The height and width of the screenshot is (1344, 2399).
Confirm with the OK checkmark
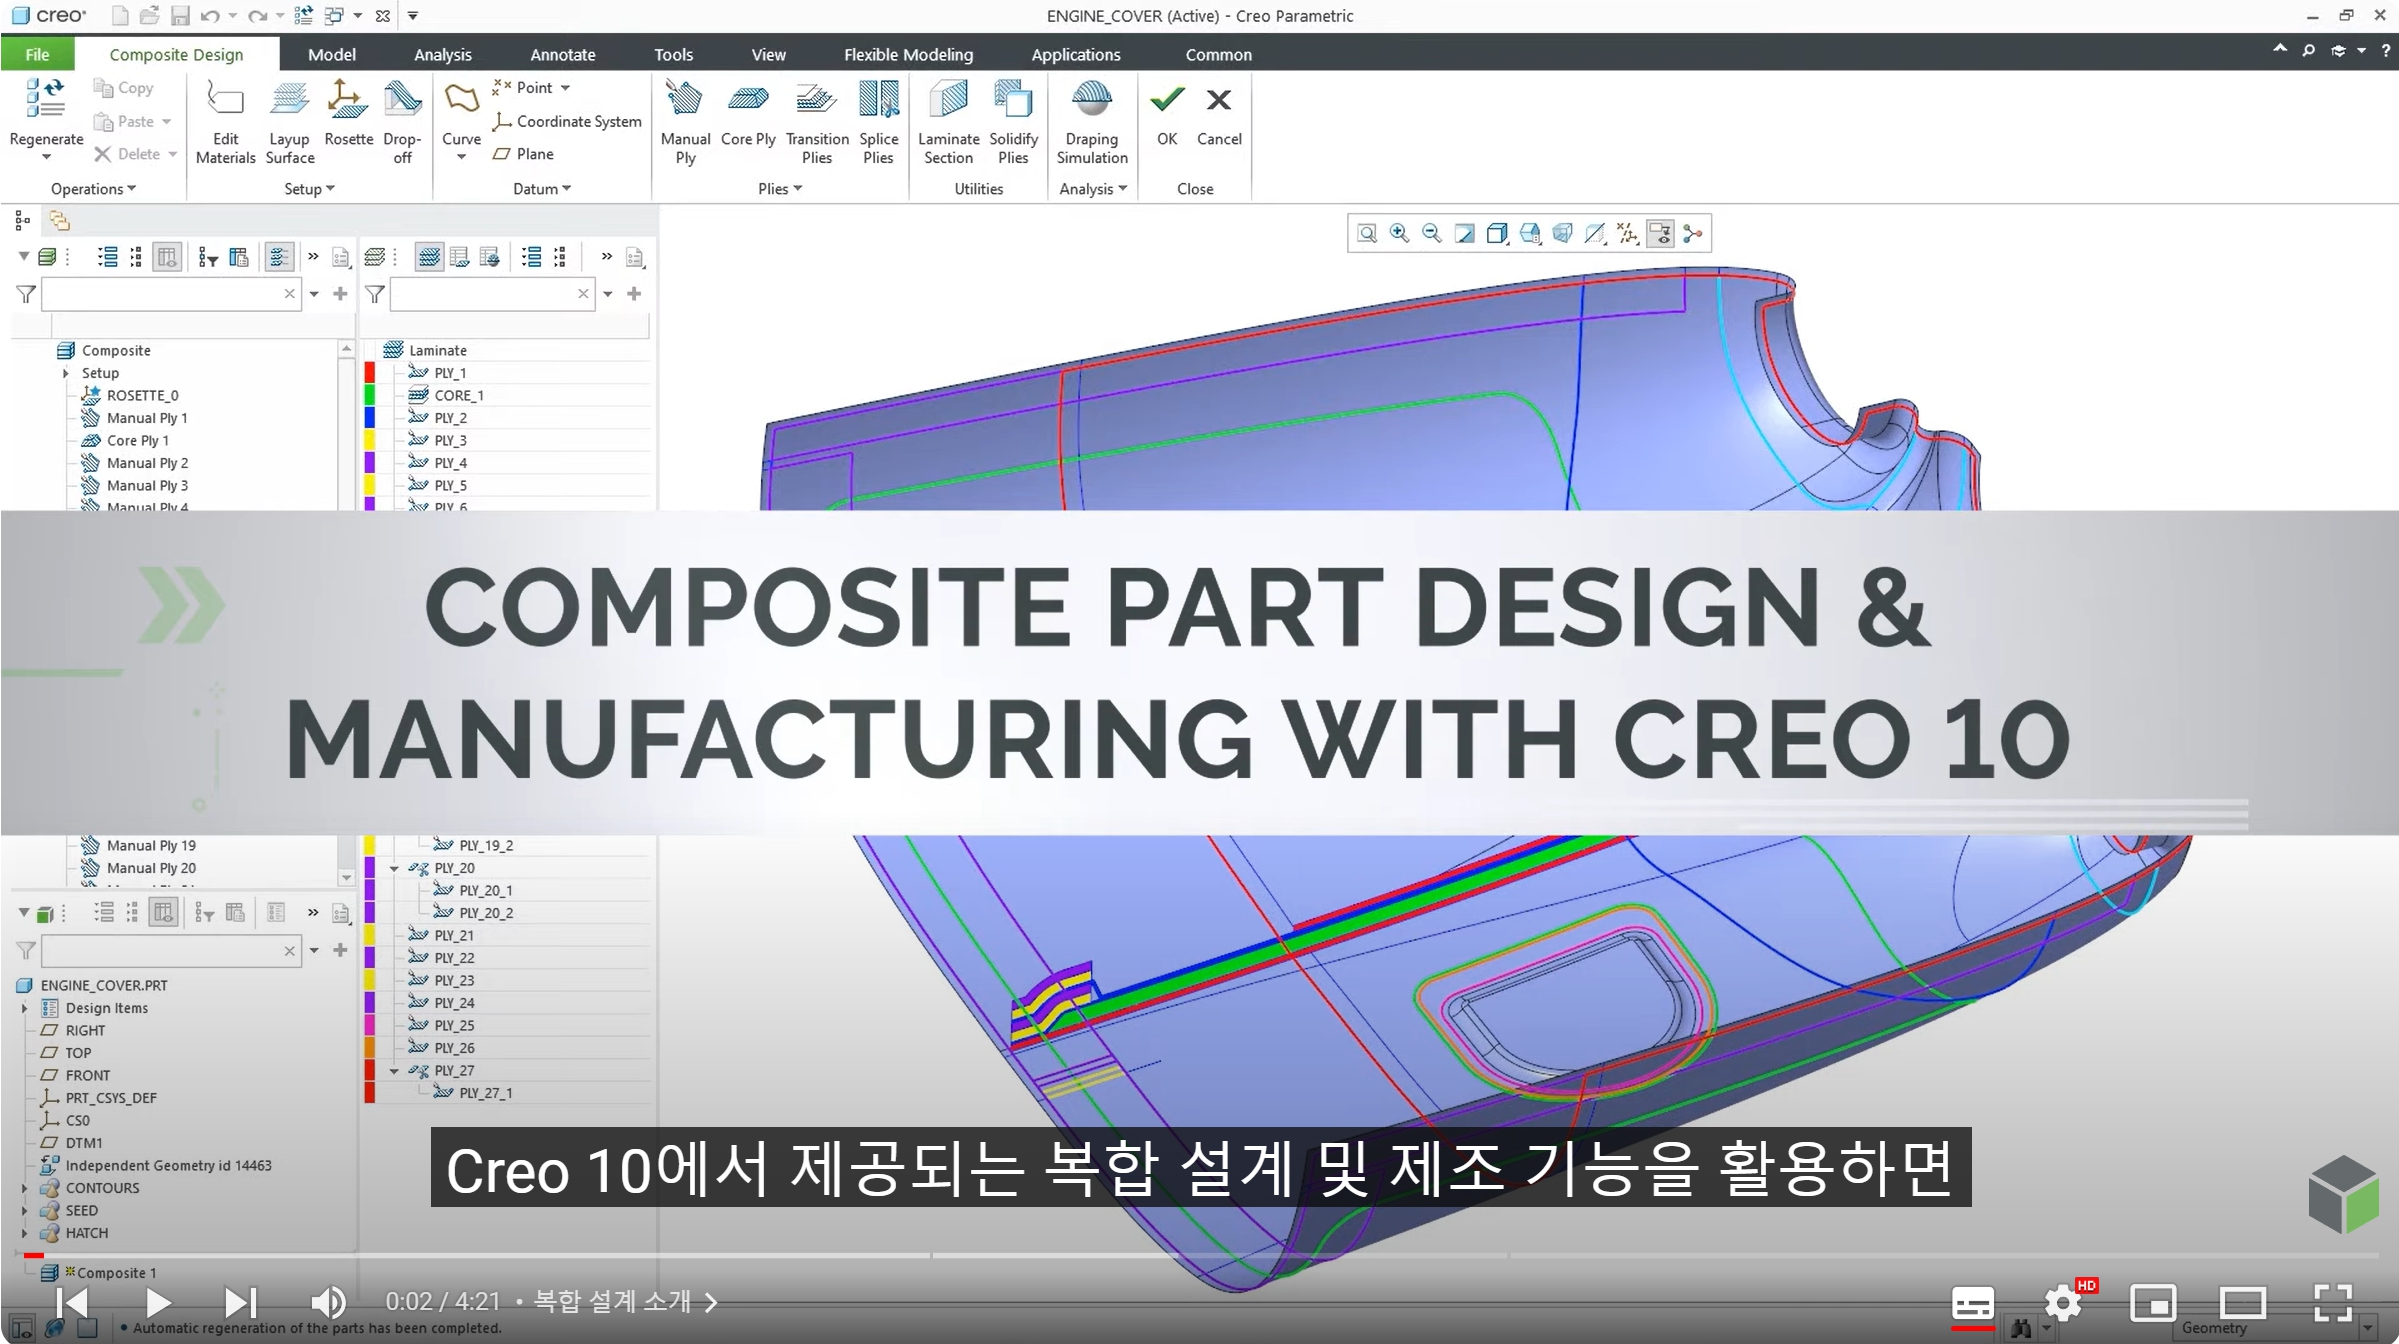pyautogui.click(x=1167, y=100)
